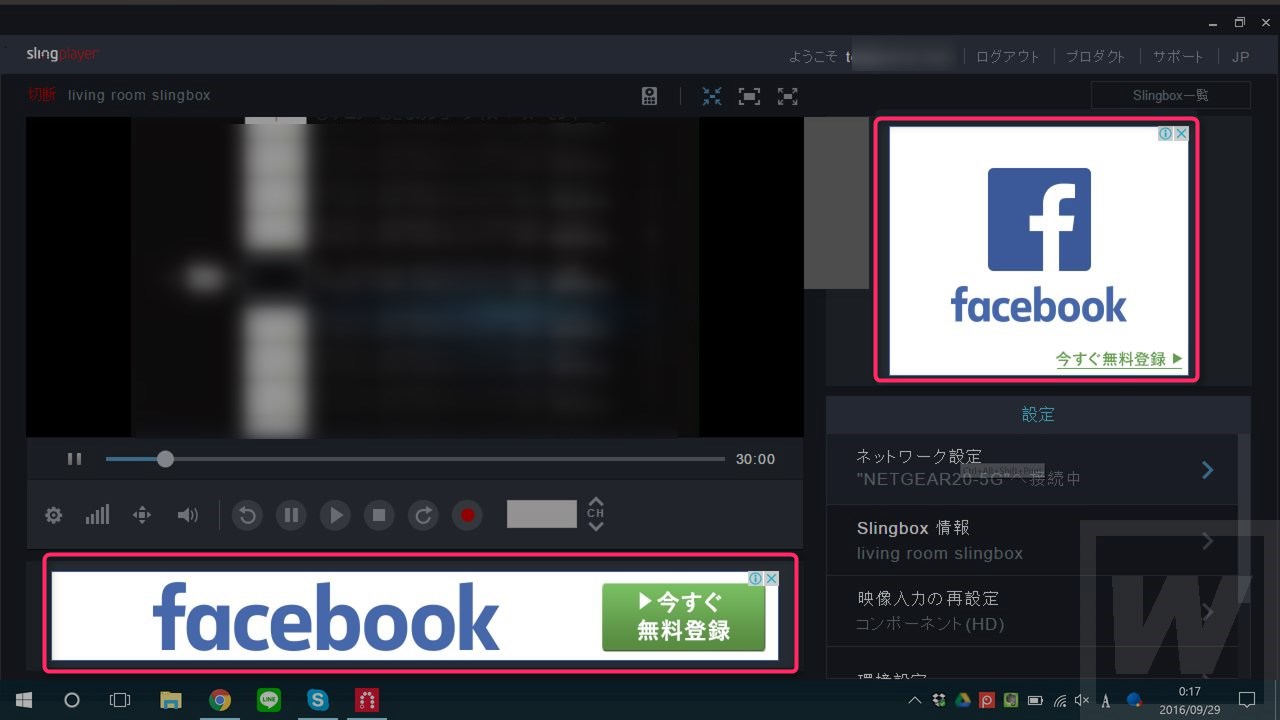Open Cortana search circle in taskbar
1280x720 pixels.
point(72,700)
